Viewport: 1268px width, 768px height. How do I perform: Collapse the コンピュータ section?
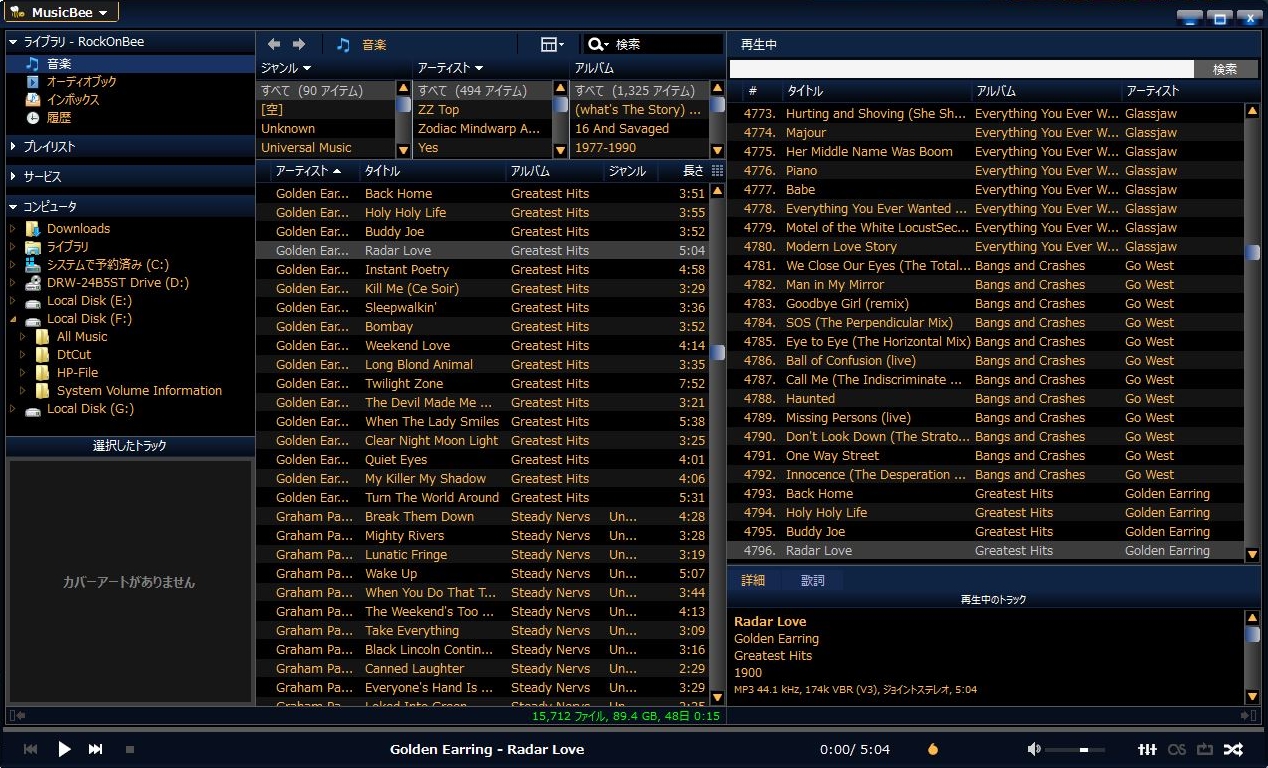(x=13, y=206)
